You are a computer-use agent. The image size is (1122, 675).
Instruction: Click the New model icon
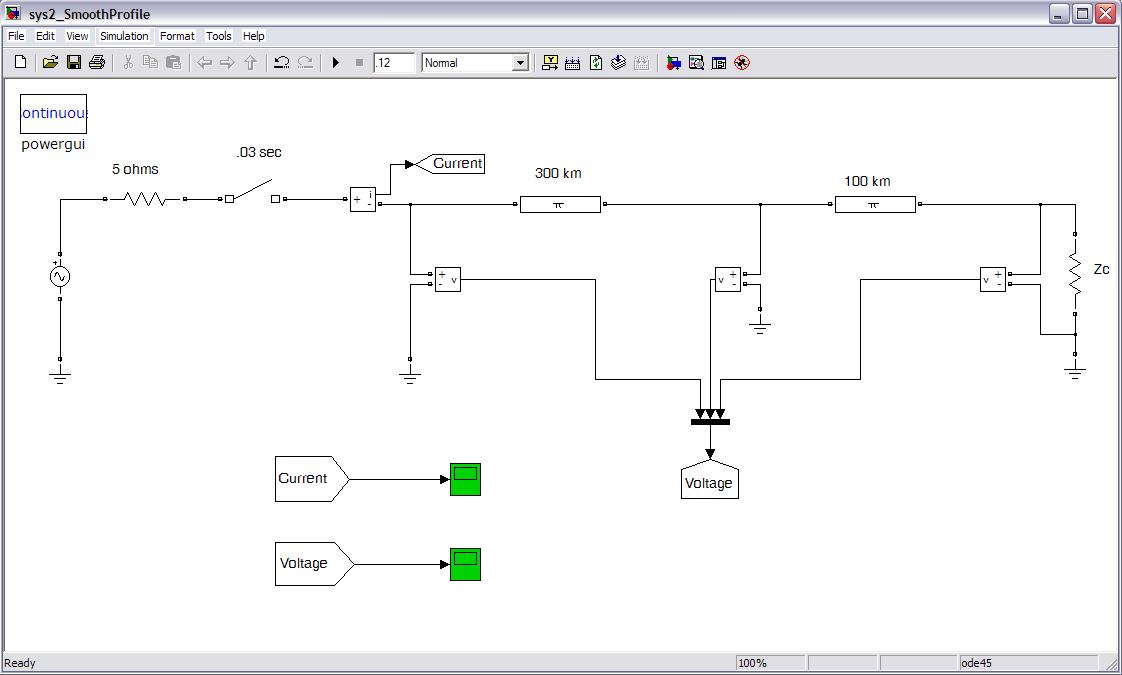pos(20,63)
